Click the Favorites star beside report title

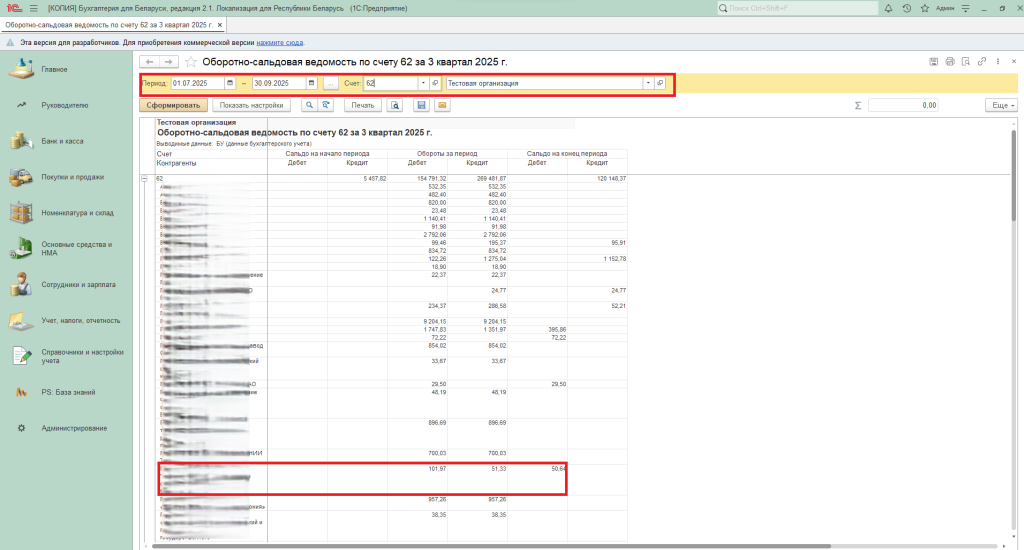(x=191, y=62)
